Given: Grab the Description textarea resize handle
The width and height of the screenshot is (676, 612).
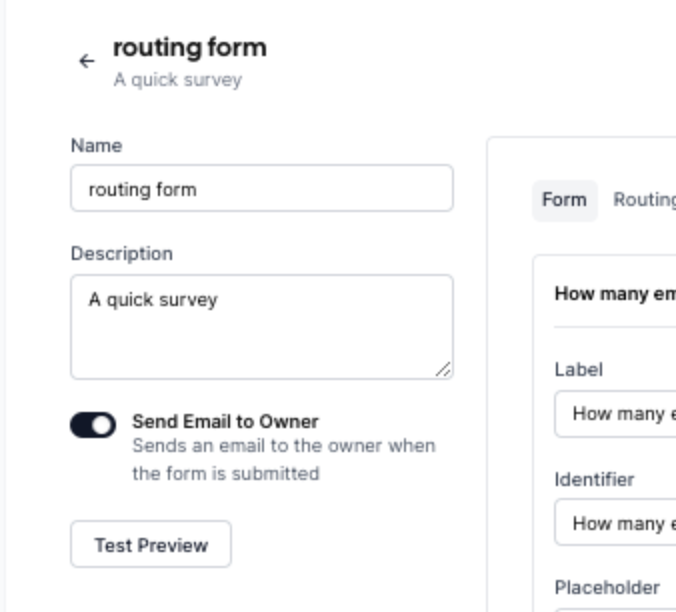Looking at the screenshot, I should tap(443, 369).
